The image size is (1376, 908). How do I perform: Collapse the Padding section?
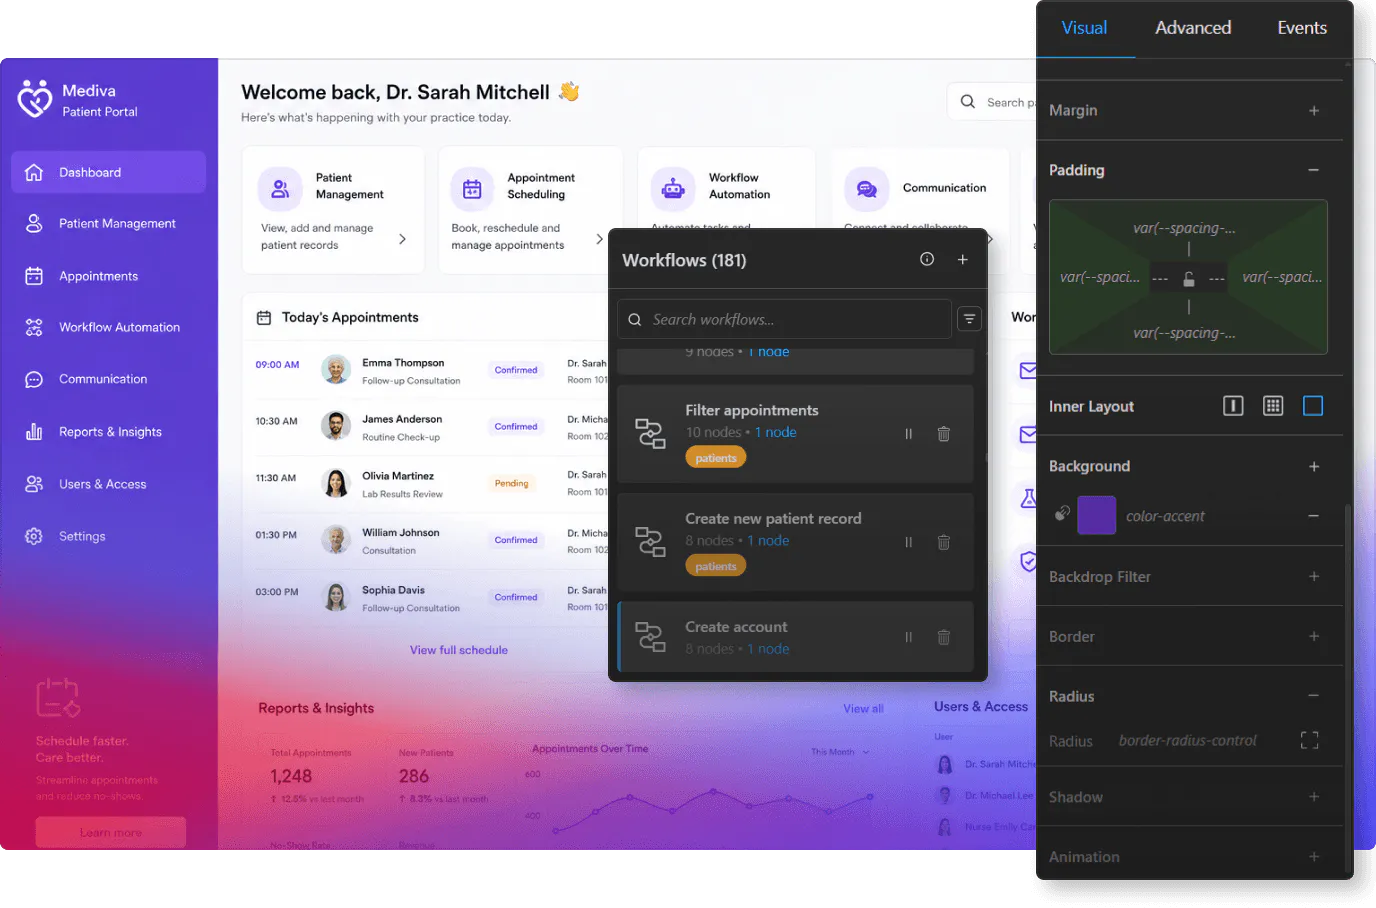coord(1314,170)
